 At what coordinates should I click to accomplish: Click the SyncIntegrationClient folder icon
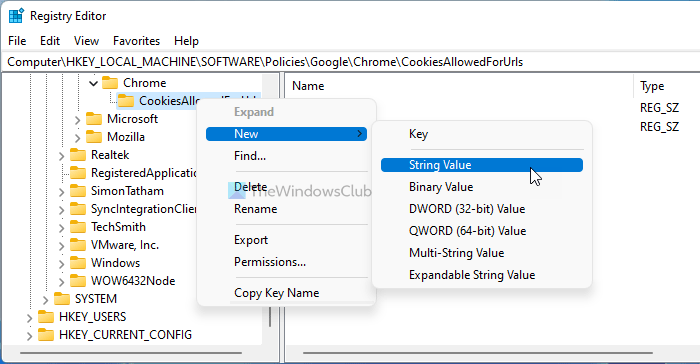78,209
